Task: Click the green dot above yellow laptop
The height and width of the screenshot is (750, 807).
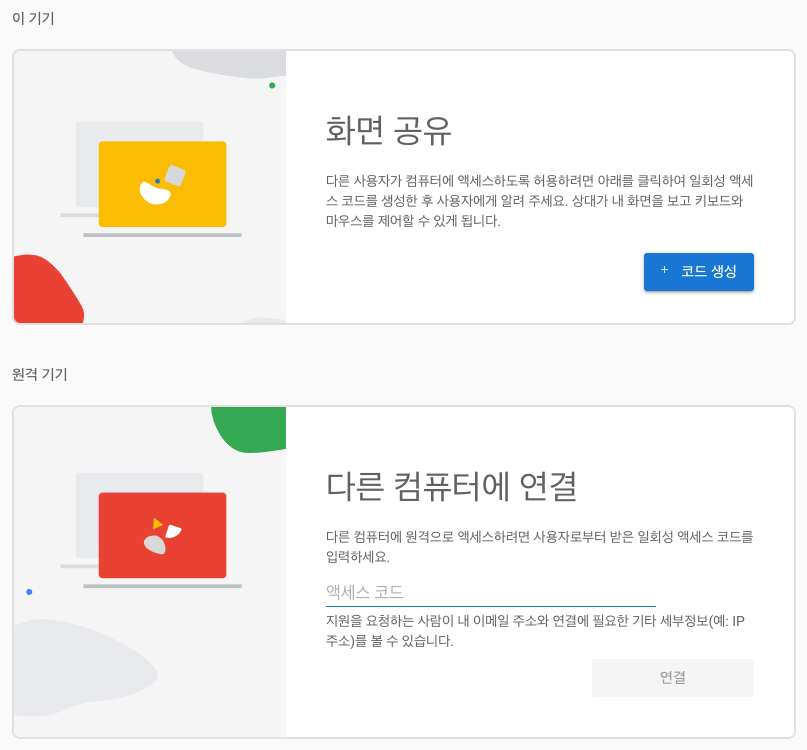Action: (x=272, y=85)
